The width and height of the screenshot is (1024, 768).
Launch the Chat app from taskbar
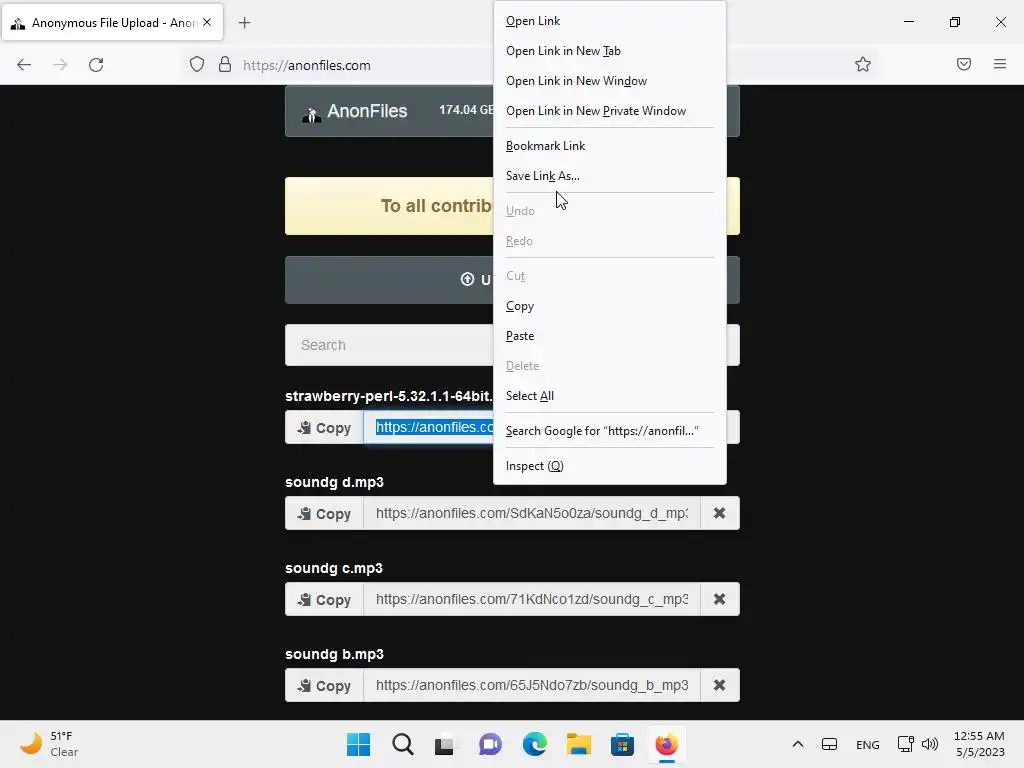[490, 744]
